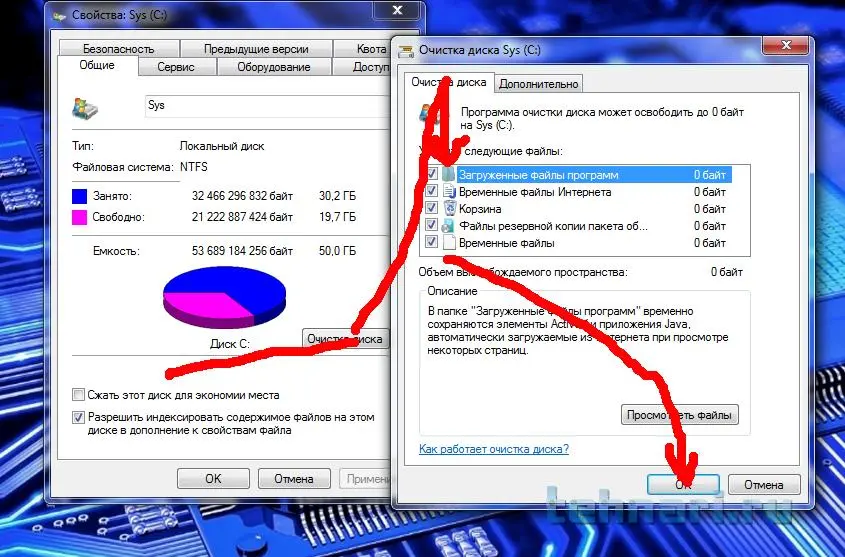845x557 pixels.
Task: Toggle Файлы резервной копии пакета checkbox
Action: 432,225
